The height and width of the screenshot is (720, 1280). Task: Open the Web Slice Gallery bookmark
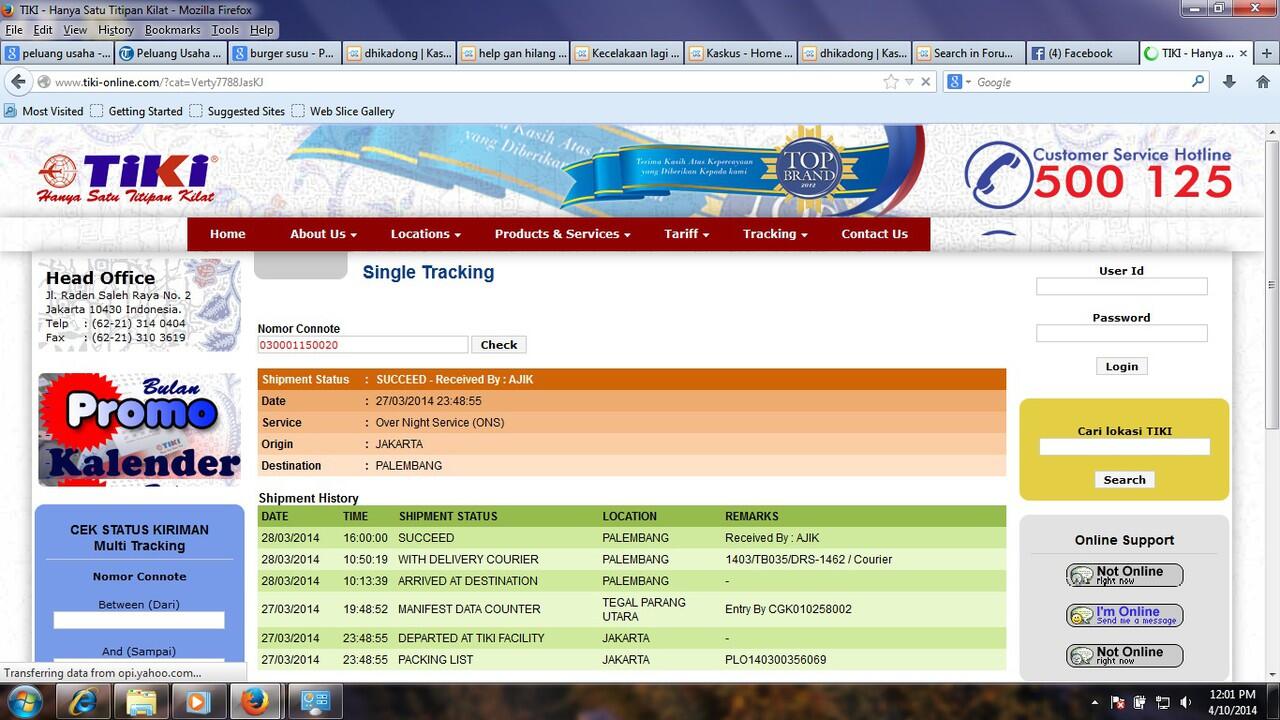pos(343,111)
